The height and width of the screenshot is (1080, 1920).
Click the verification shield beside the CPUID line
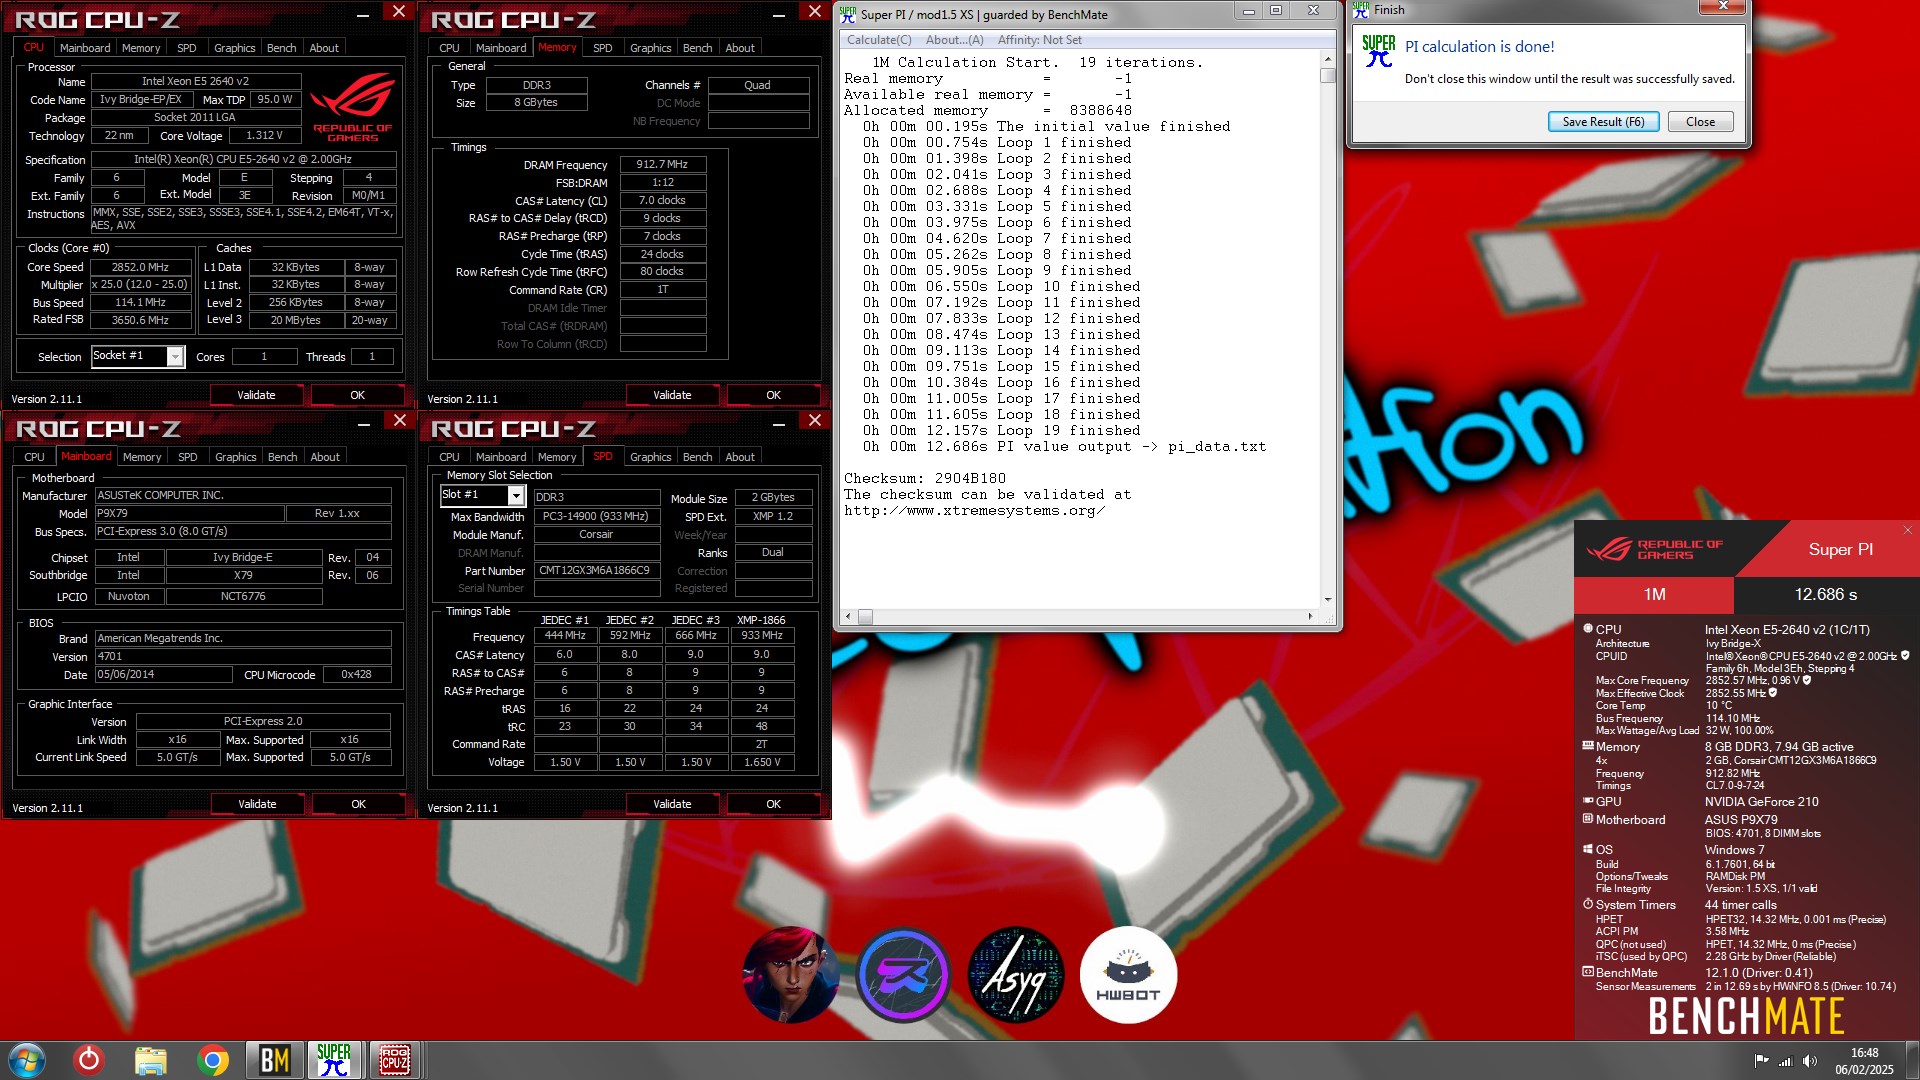click(x=1905, y=656)
